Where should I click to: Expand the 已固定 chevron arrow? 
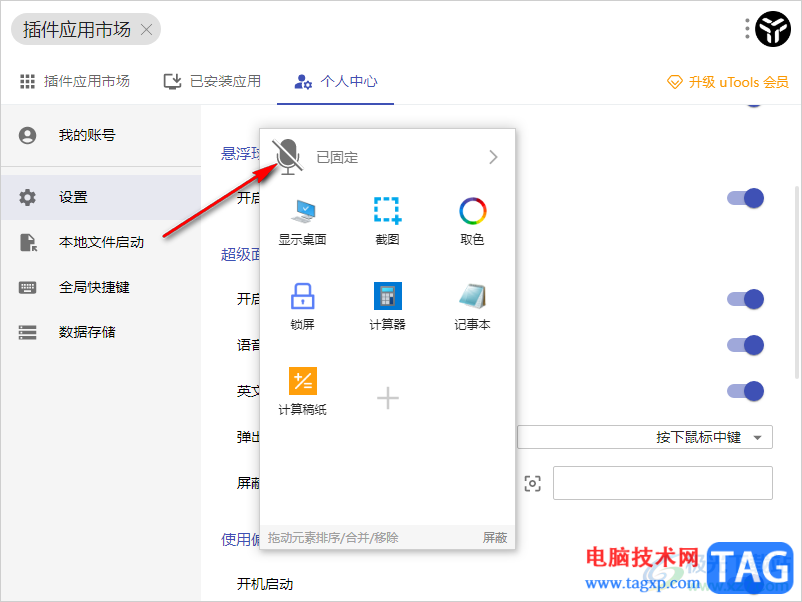pos(493,157)
